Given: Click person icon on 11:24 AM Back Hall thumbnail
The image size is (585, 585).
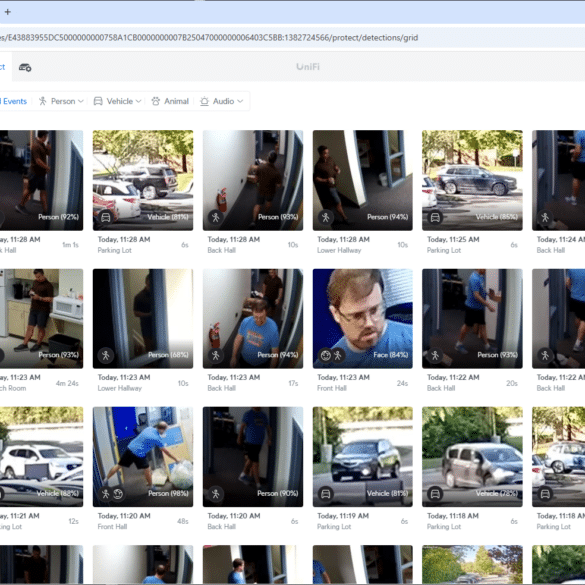Looking at the screenshot, I should tap(545, 218).
